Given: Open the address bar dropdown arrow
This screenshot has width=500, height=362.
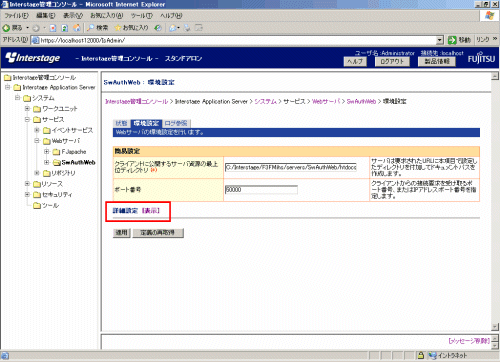Looking at the screenshot, I should 440,40.
